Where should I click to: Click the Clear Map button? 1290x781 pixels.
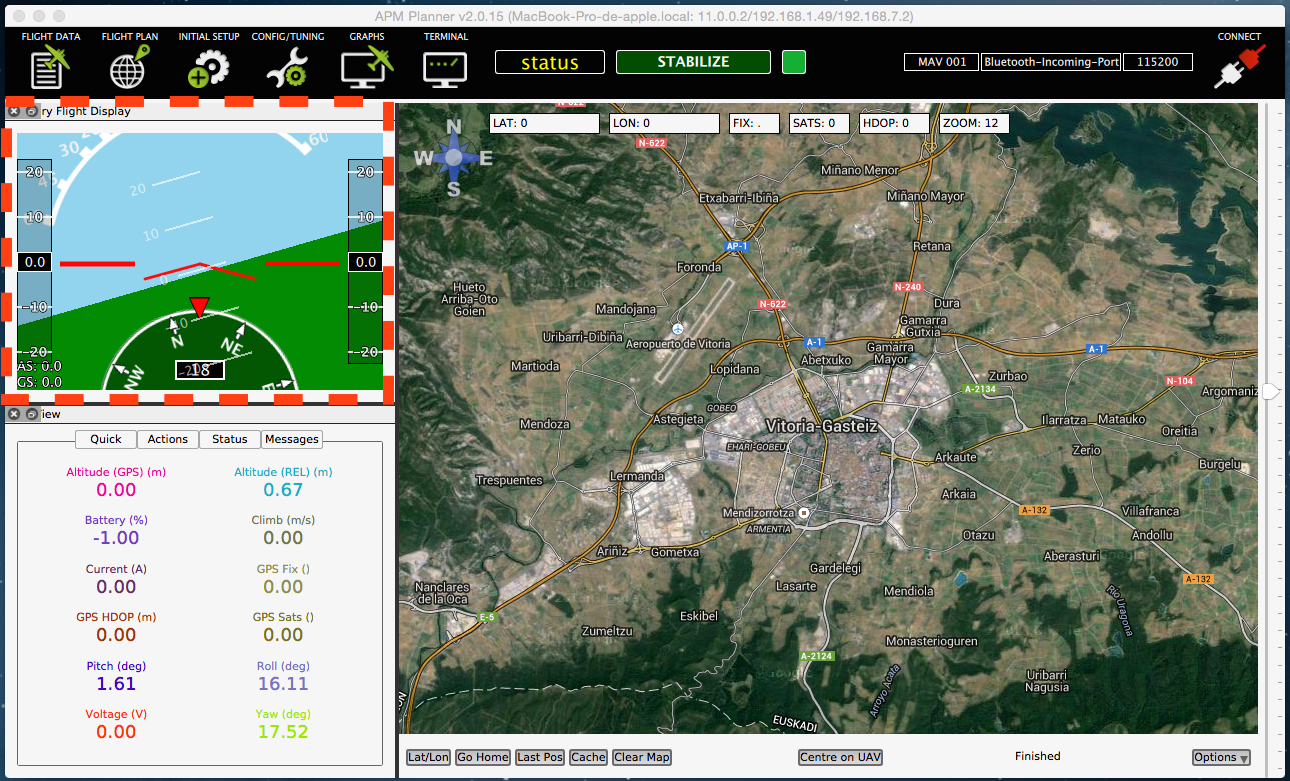642,757
